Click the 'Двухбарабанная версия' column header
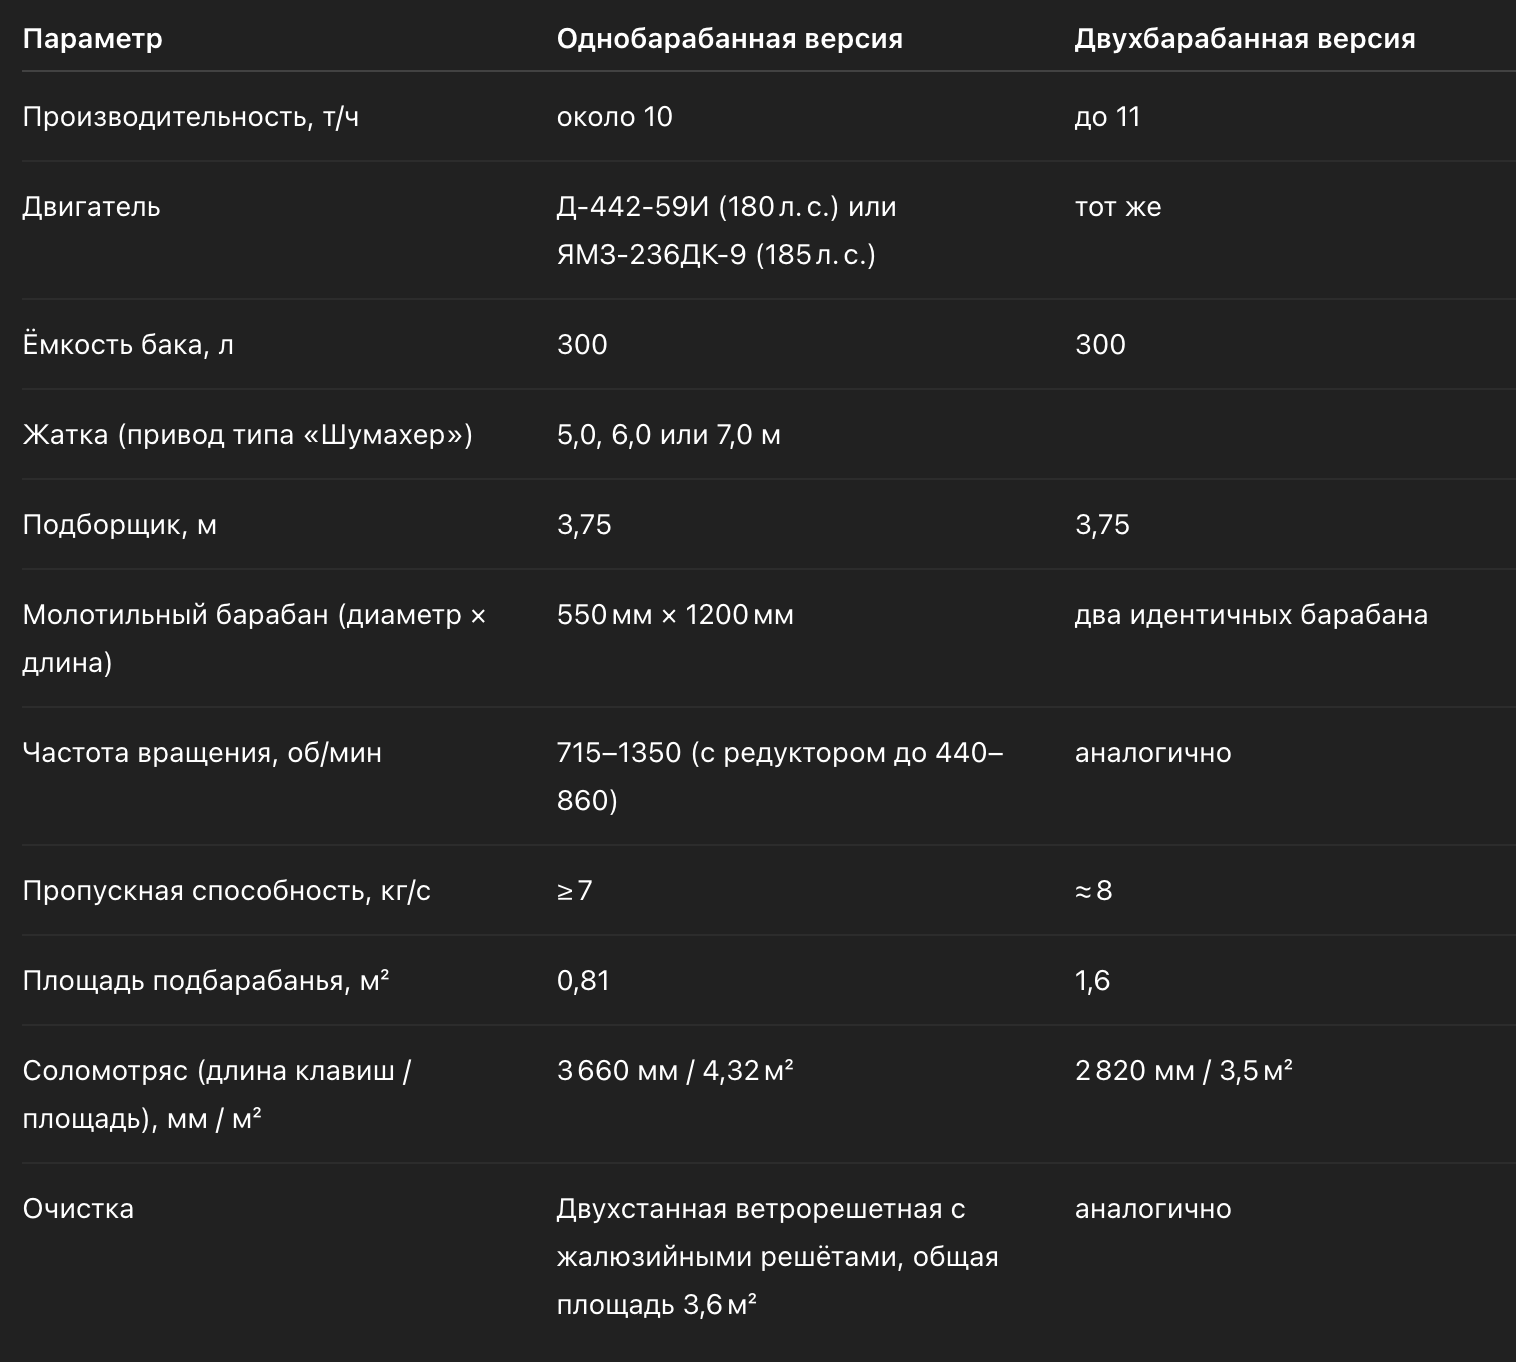1516x1362 pixels. (x=1244, y=39)
